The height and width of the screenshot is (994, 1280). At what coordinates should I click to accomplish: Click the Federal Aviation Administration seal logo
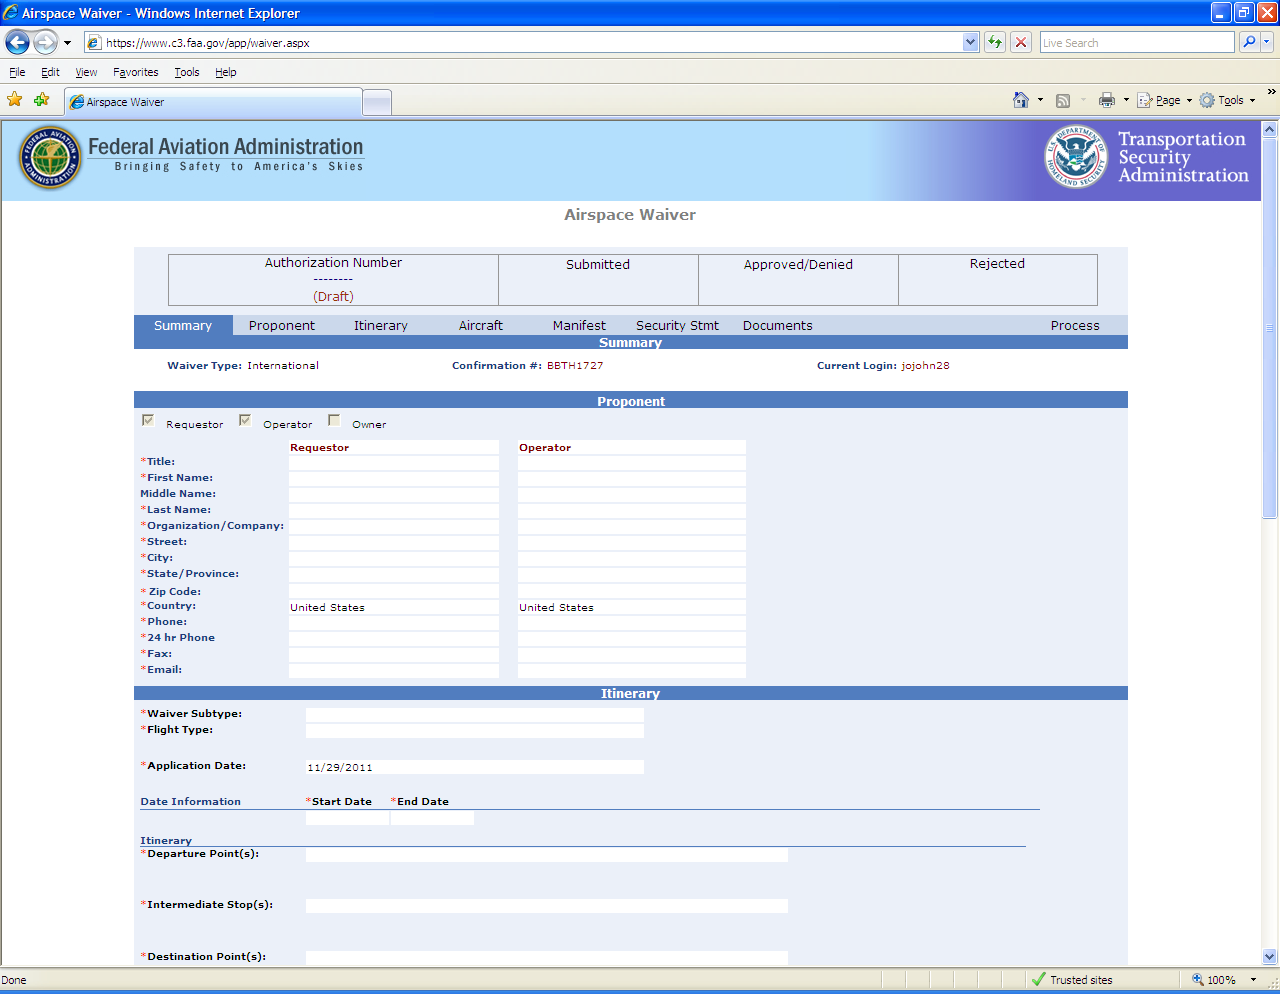(50, 158)
